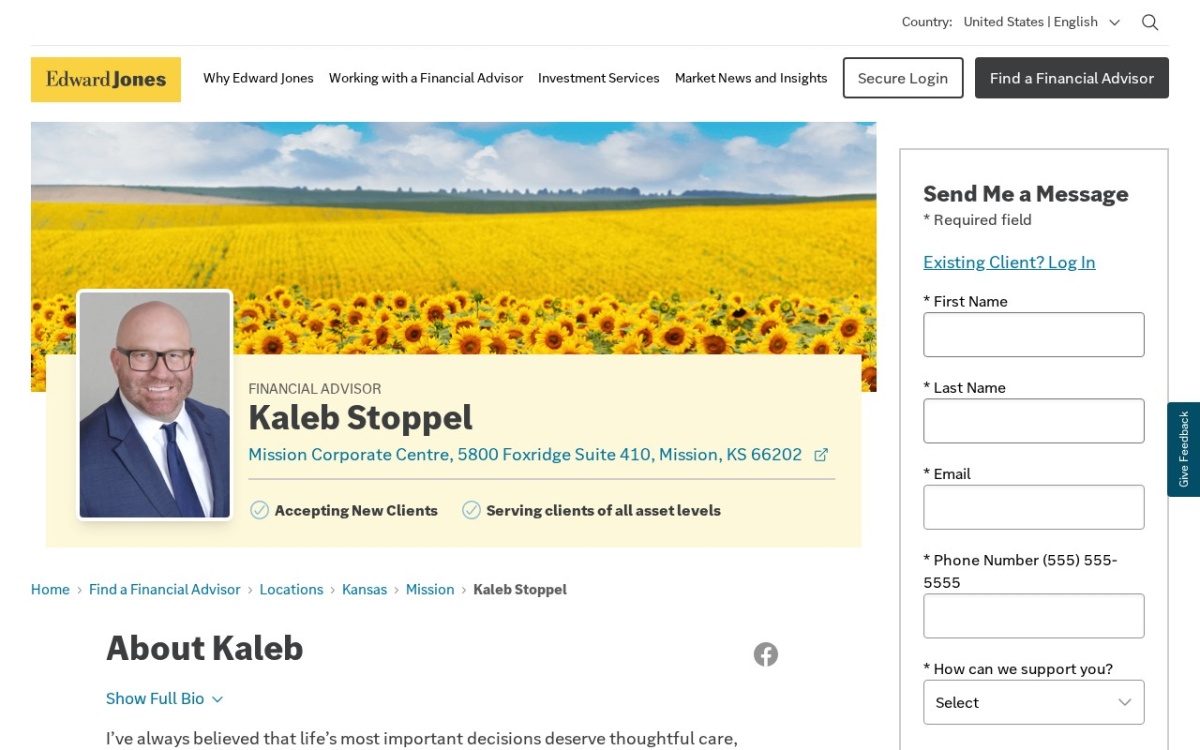This screenshot has height=750, width=1200.
Task: Focus the Email field
Action: pos(1033,507)
